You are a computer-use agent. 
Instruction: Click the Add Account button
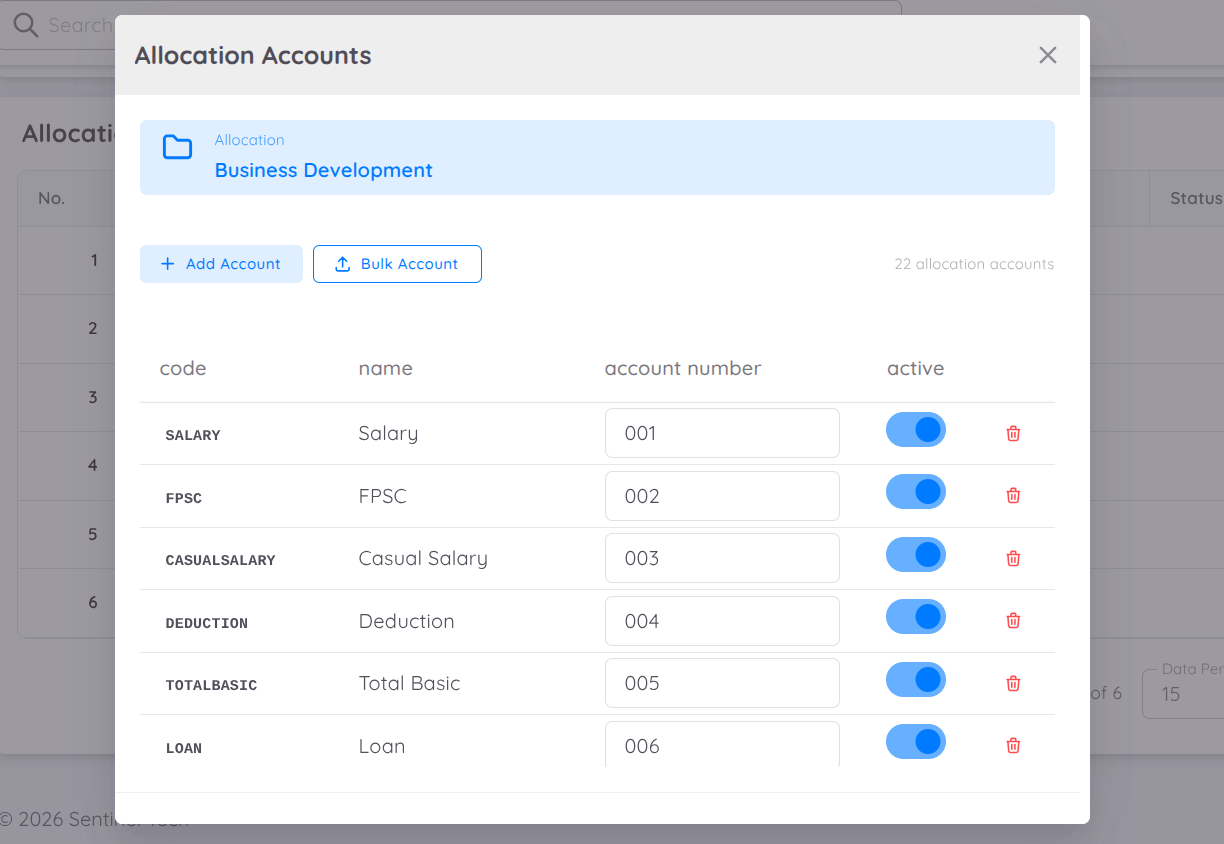(x=221, y=264)
